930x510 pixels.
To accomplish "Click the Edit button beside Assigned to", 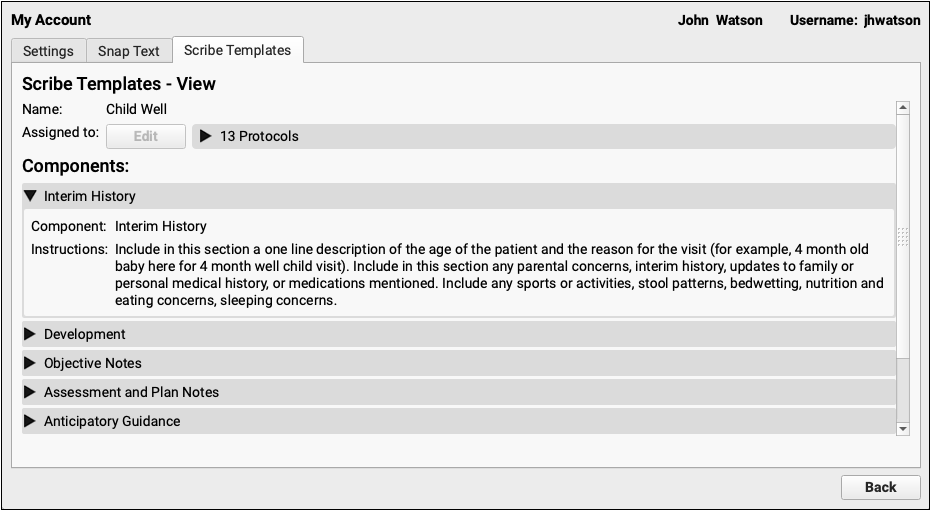I will pos(146,136).
